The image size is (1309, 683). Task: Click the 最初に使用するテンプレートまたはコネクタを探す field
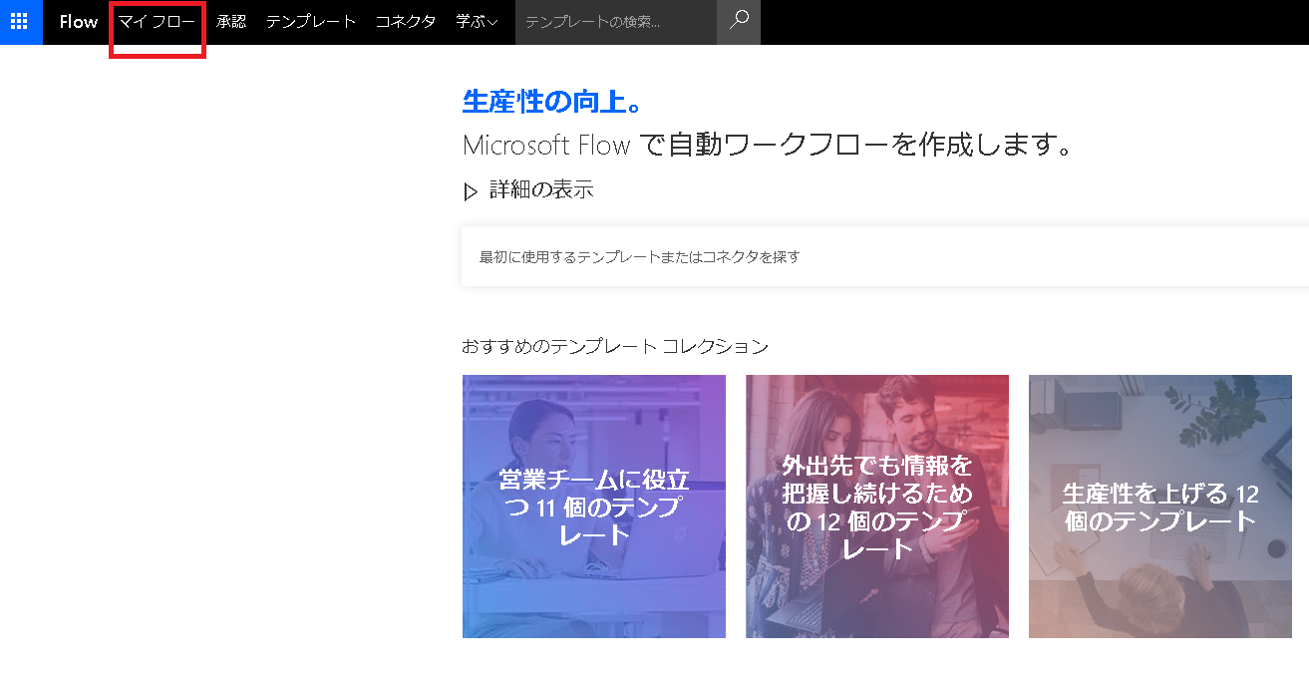point(885,257)
